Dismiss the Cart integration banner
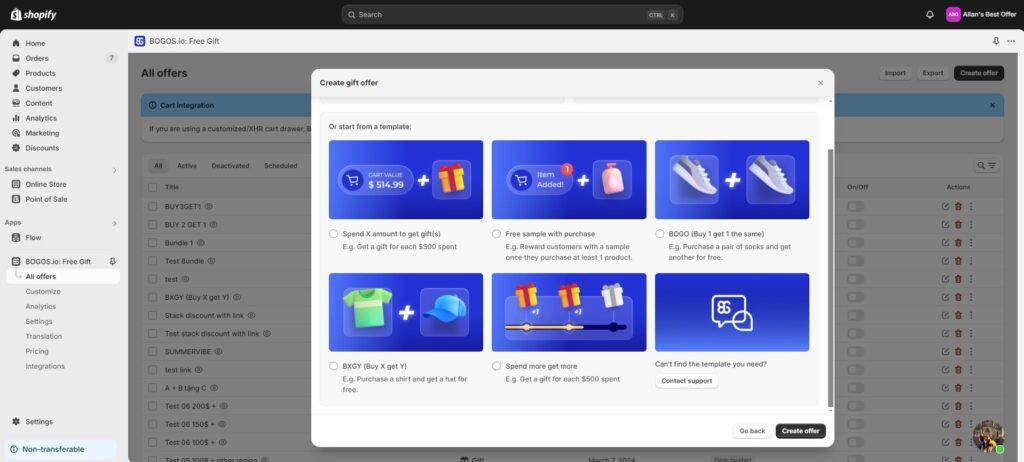 pos(992,105)
